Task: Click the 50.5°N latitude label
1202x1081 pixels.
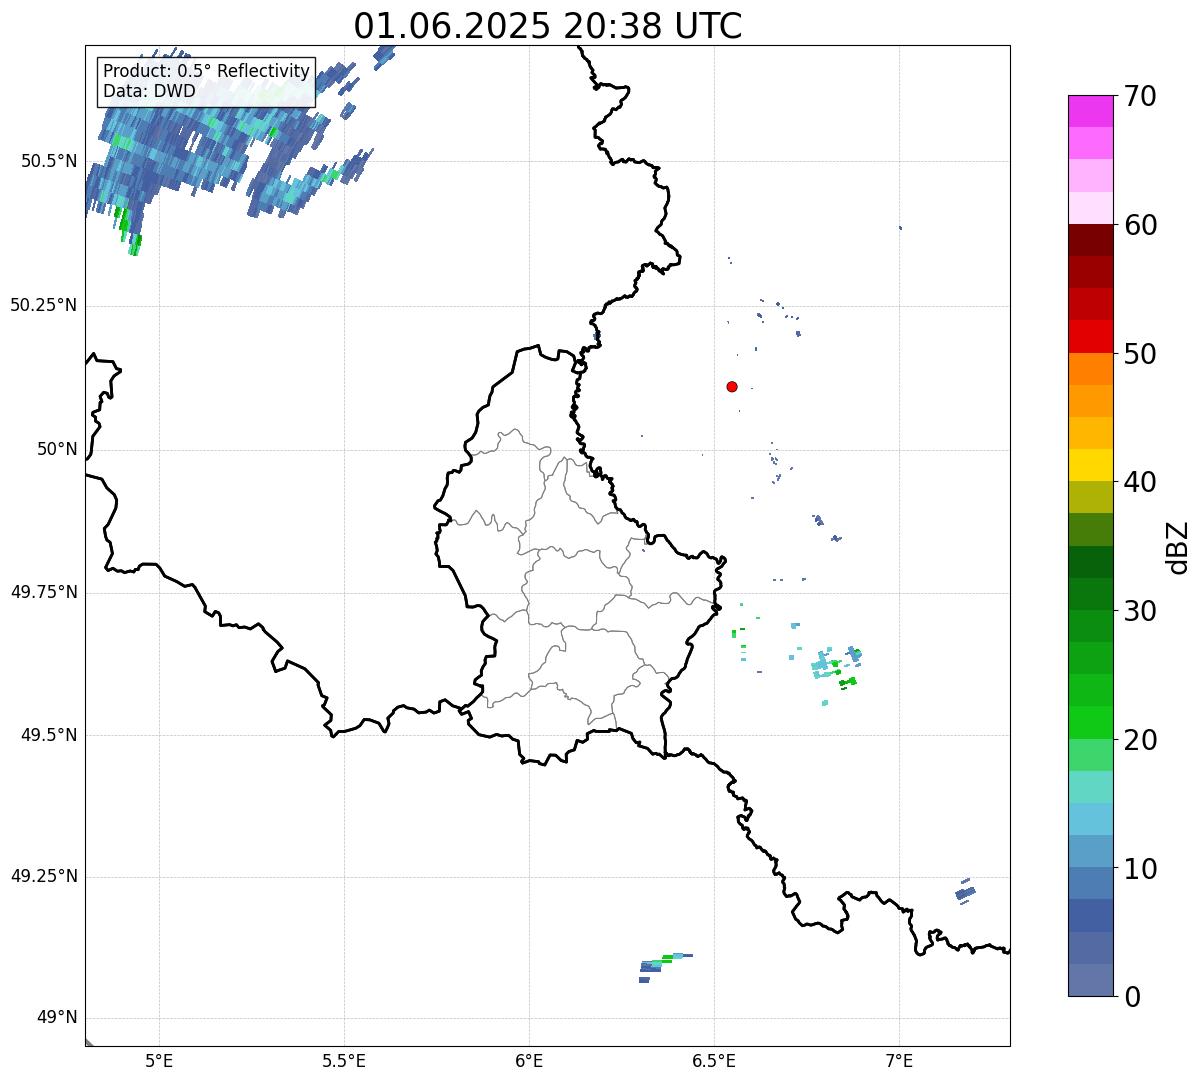Action: pyautogui.click(x=49, y=161)
